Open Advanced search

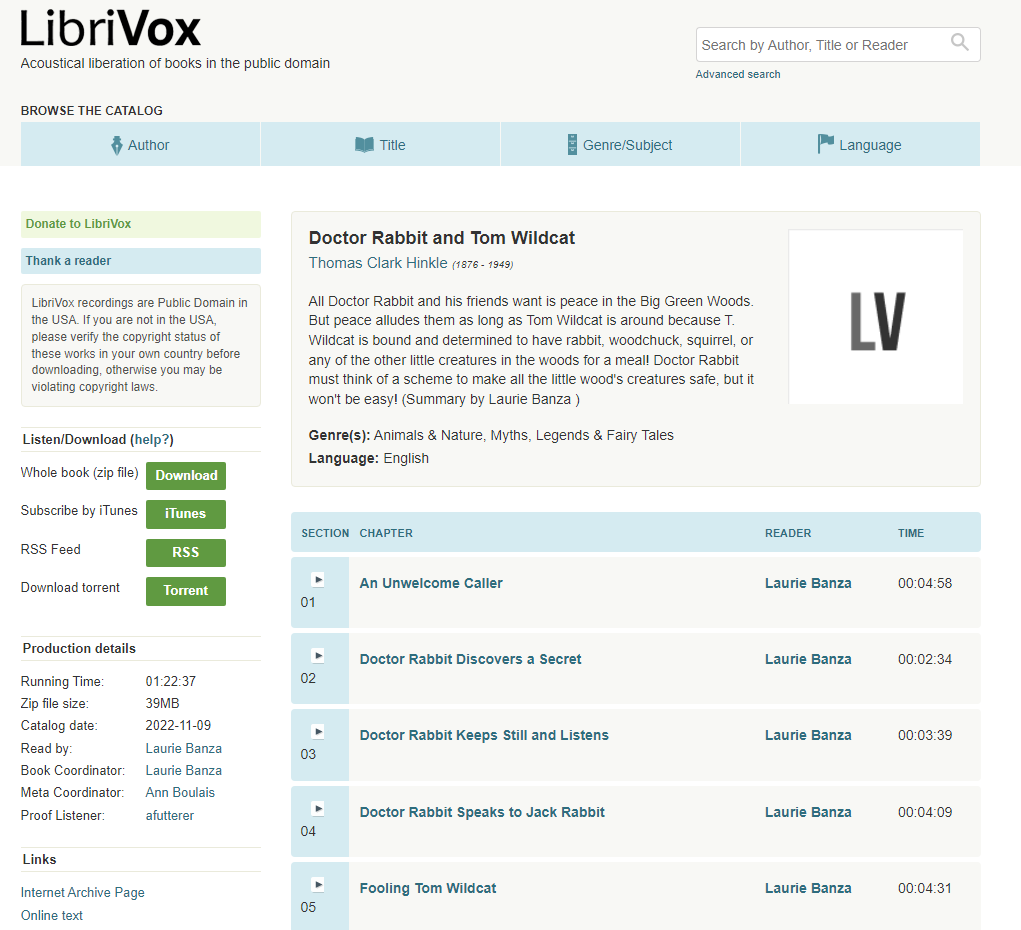coord(738,74)
